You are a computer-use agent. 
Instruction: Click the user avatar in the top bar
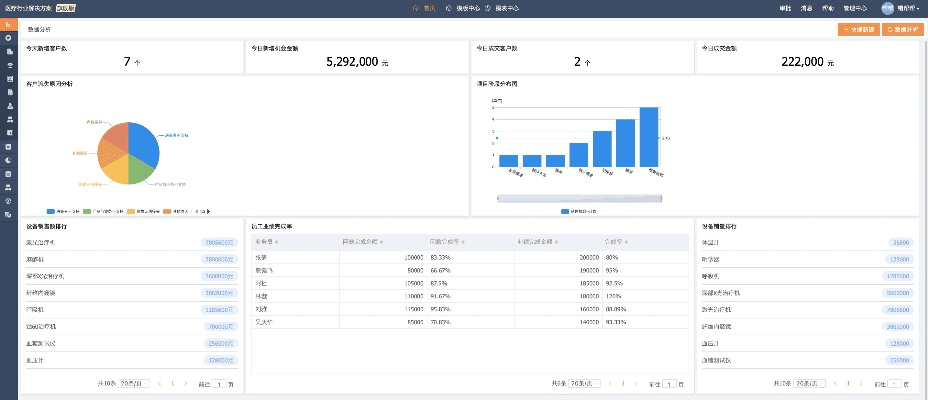(887, 8)
